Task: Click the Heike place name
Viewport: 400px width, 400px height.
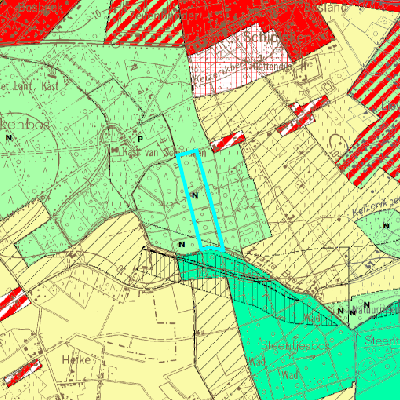Action: [76, 360]
